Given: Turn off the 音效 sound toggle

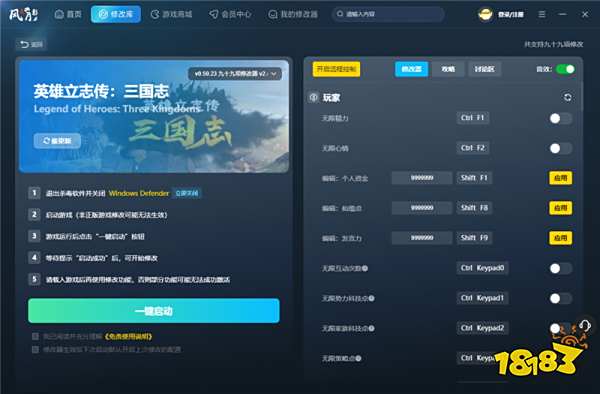Looking at the screenshot, I should (x=566, y=69).
